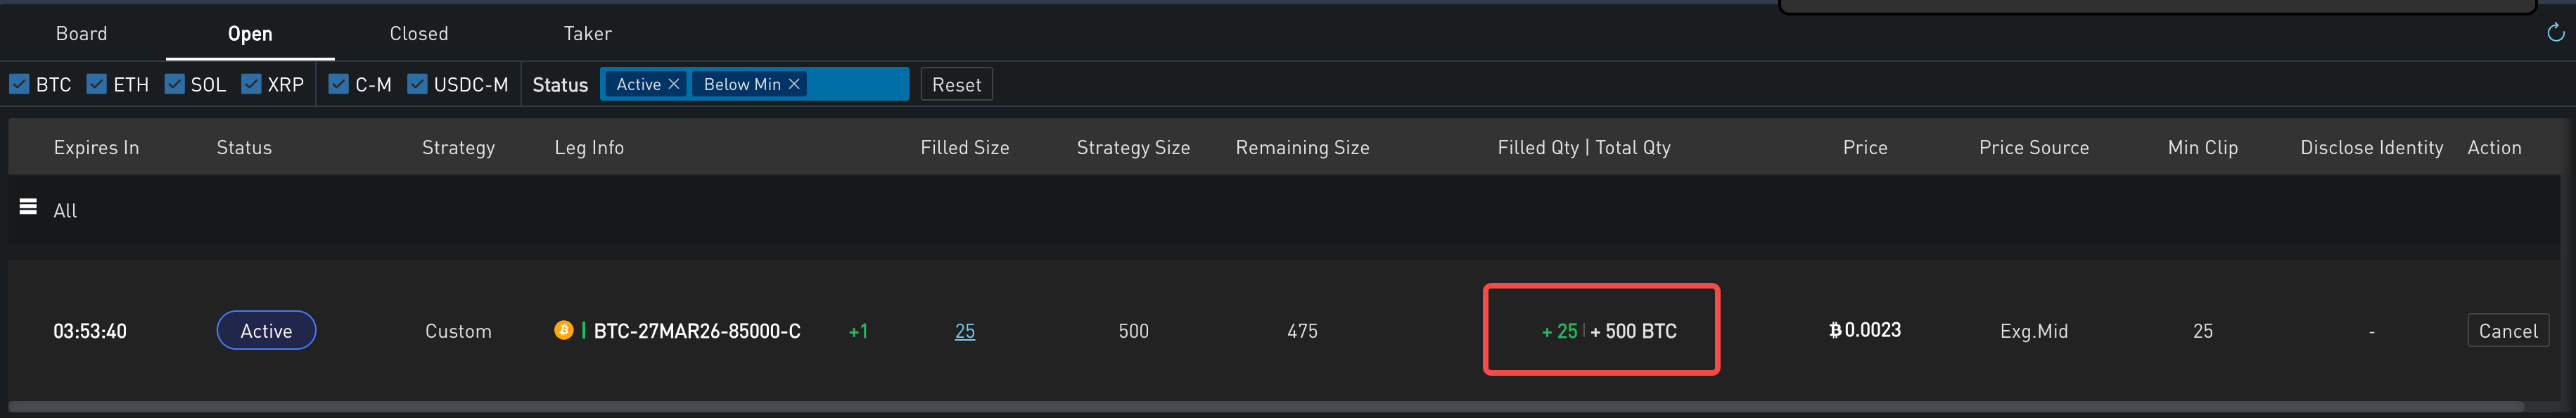2576x418 pixels.
Task: Toggle the ETH checkbox
Action: tap(97, 84)
